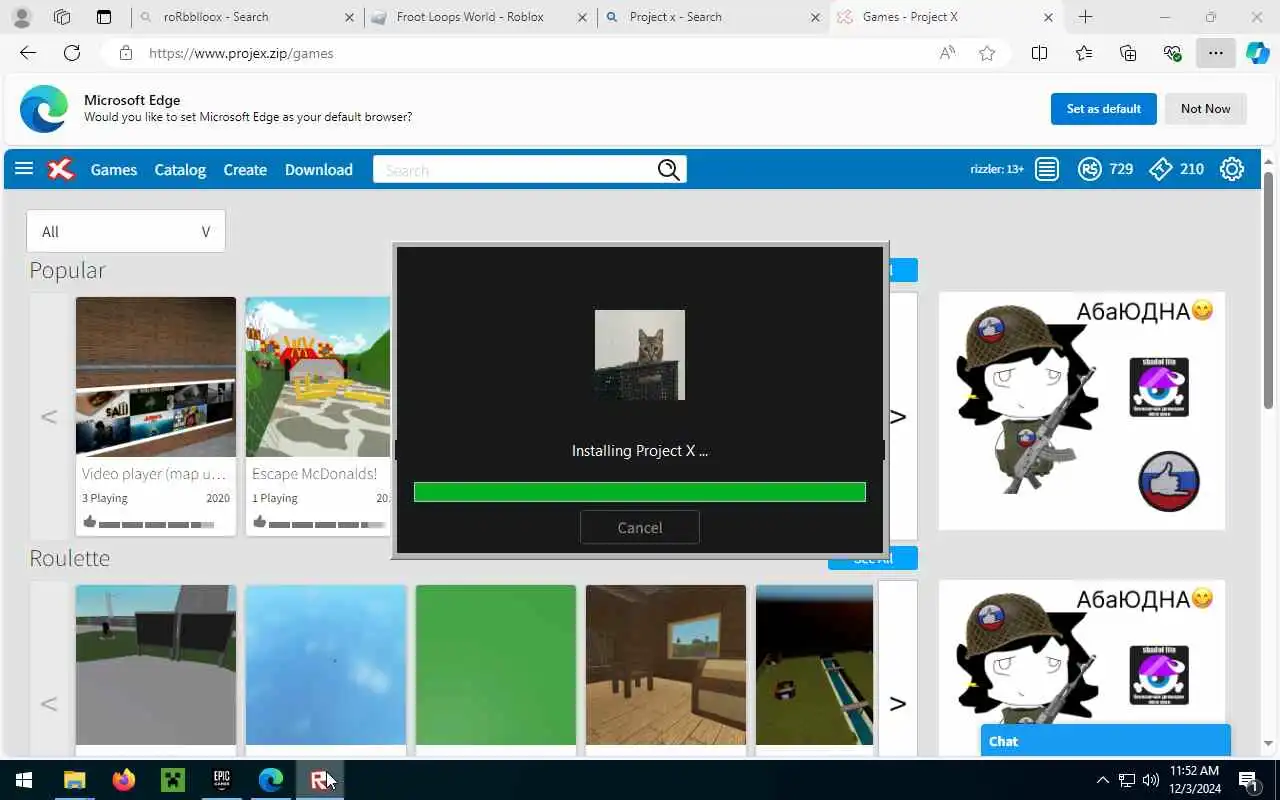Advance Popular games with right arrow
The image size is (1280, 800).
pos(898,416)
